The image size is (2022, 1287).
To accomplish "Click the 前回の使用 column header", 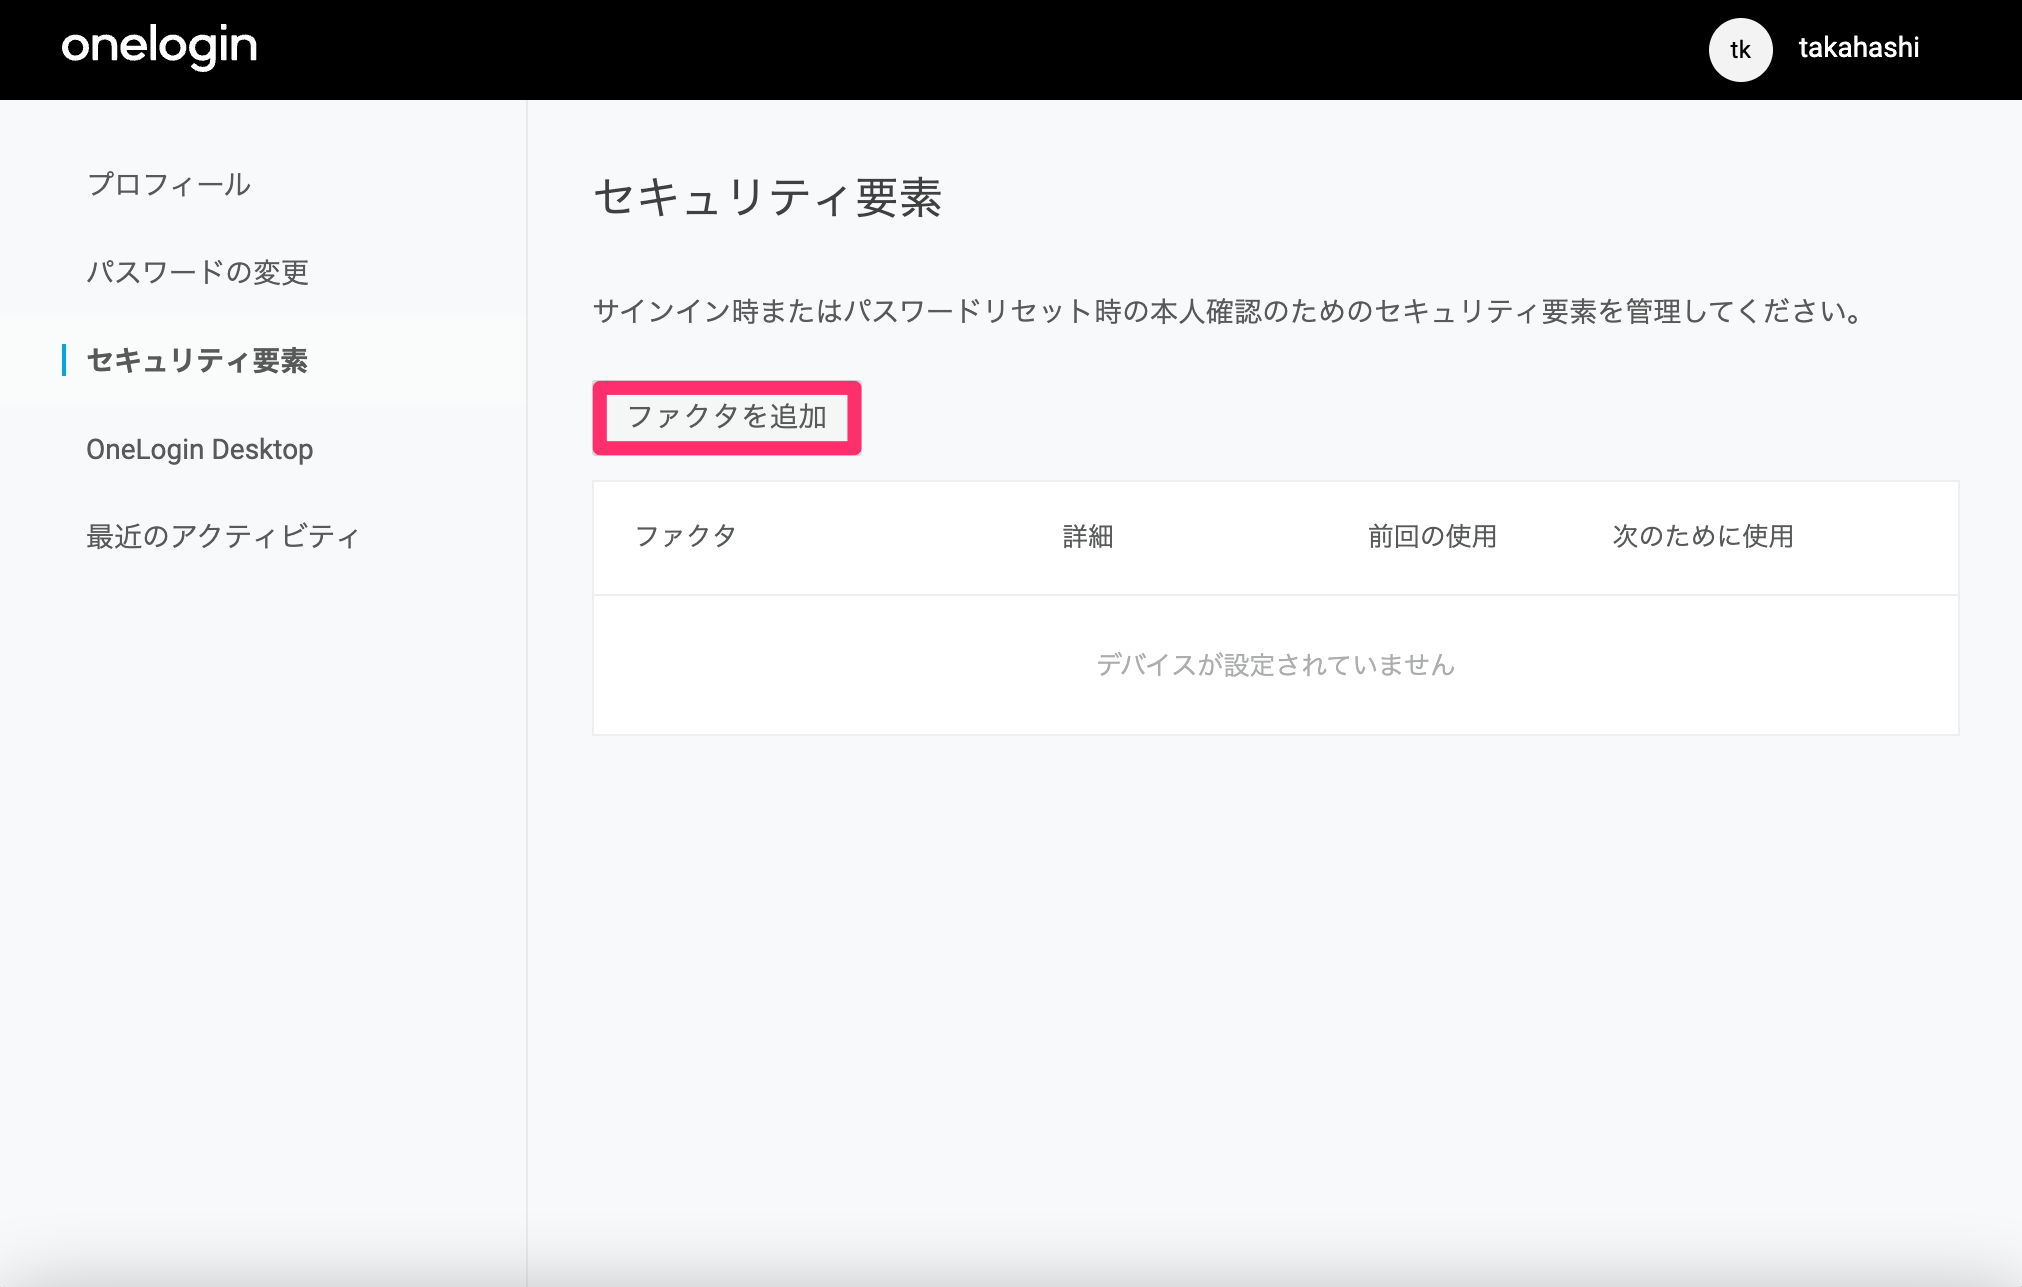I will coord(1432,537).
